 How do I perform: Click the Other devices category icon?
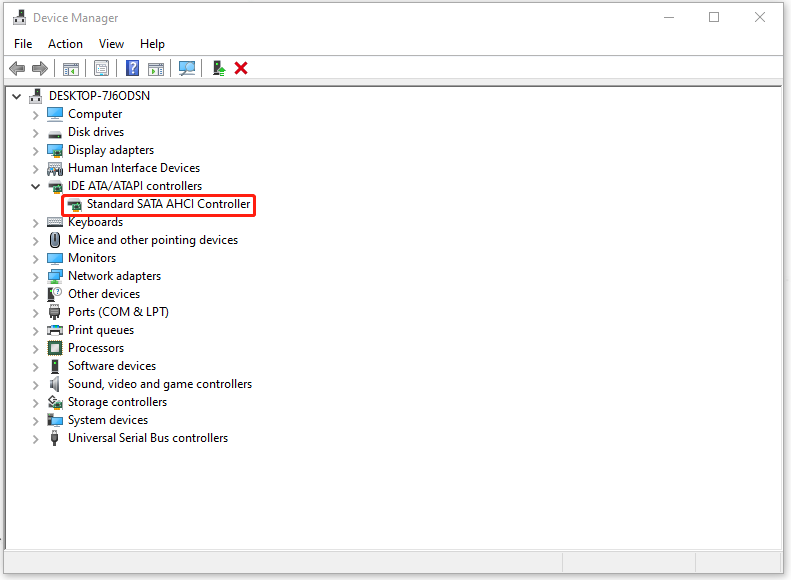pyautogui.click(x=55, y=294)
